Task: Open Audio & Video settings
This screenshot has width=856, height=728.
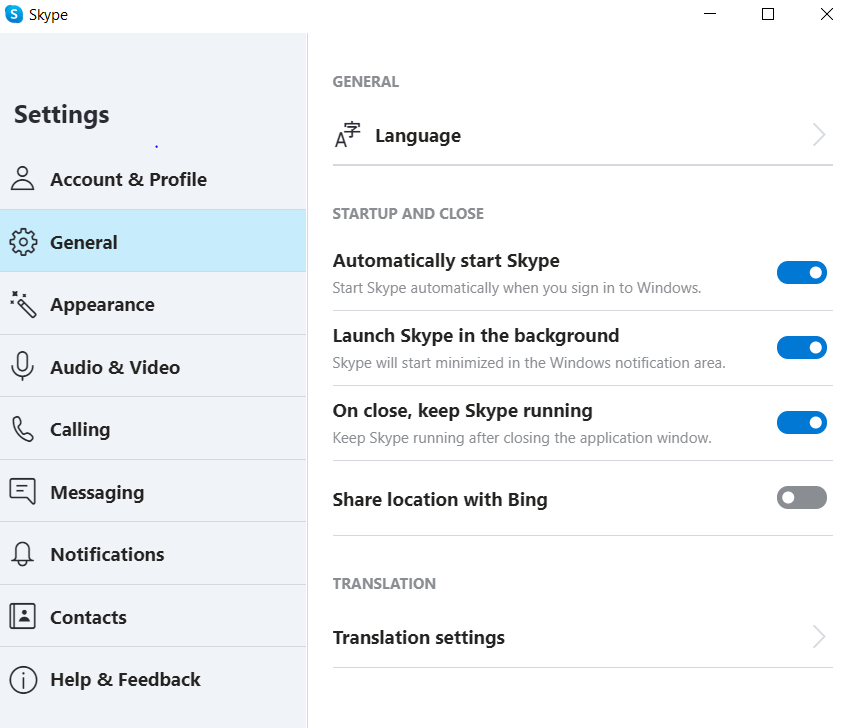Action: click(x=153, y=366)
